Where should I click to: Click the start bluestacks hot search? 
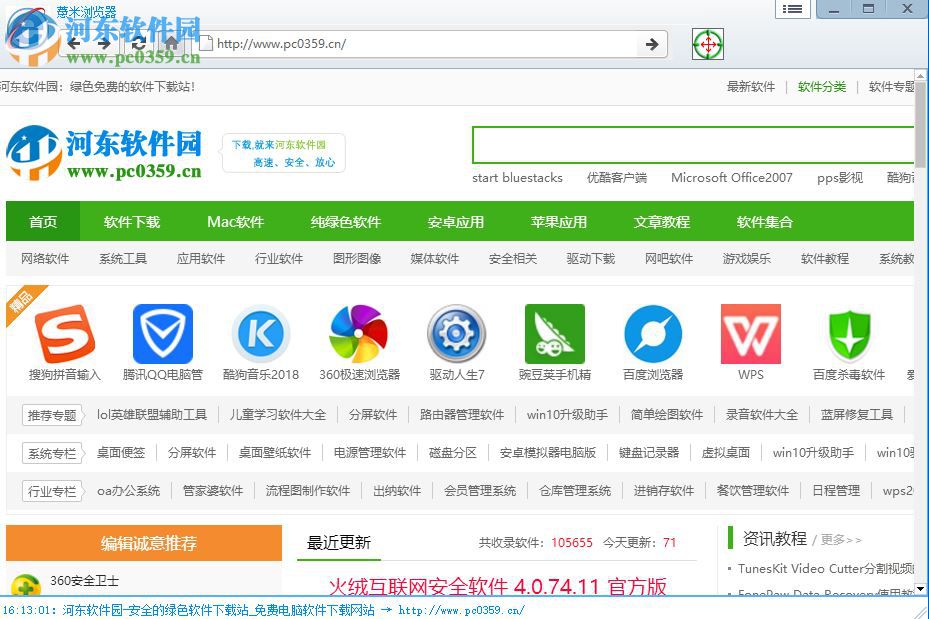(517, 178)
